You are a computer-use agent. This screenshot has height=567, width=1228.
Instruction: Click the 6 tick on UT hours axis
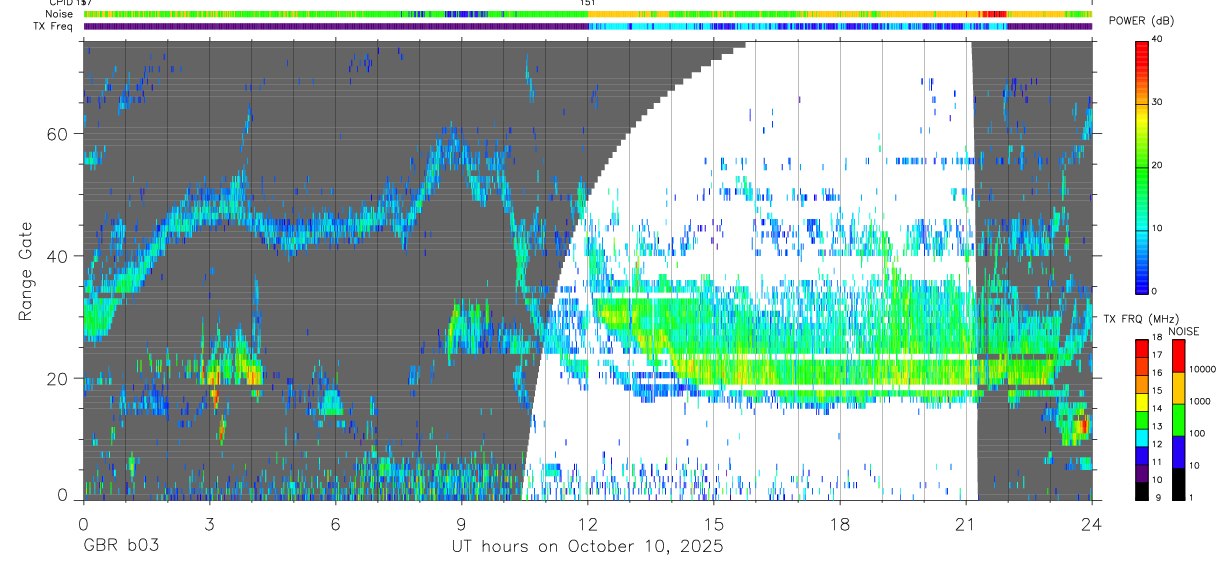click(x=335, y=522)
